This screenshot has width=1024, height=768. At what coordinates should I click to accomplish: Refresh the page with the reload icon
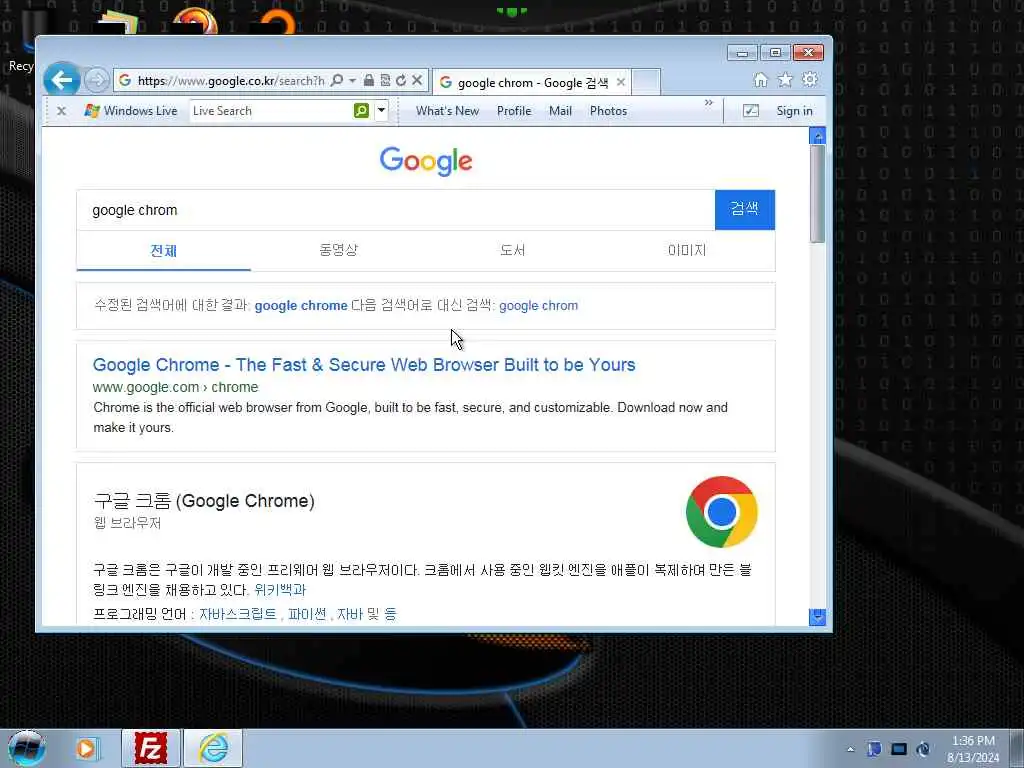(x=400, y=80)
